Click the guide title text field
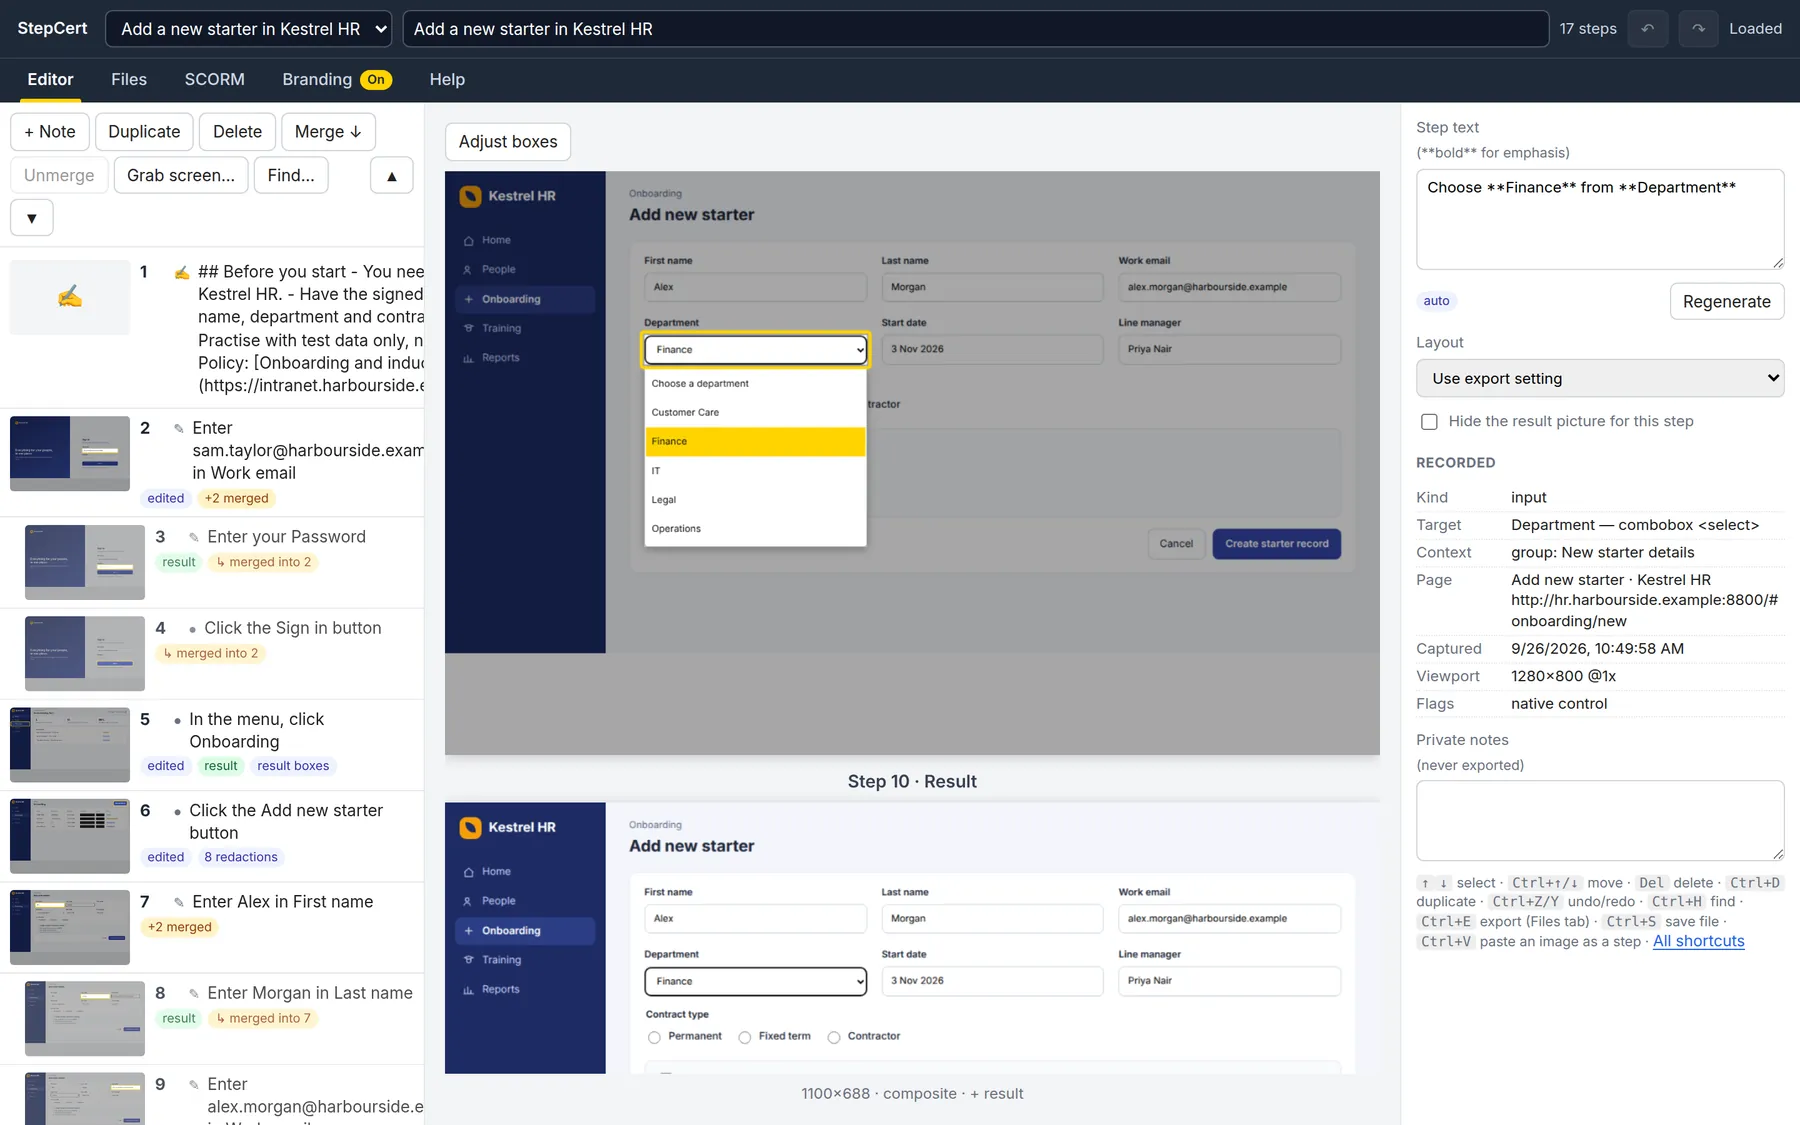 [x=975, y=29]
